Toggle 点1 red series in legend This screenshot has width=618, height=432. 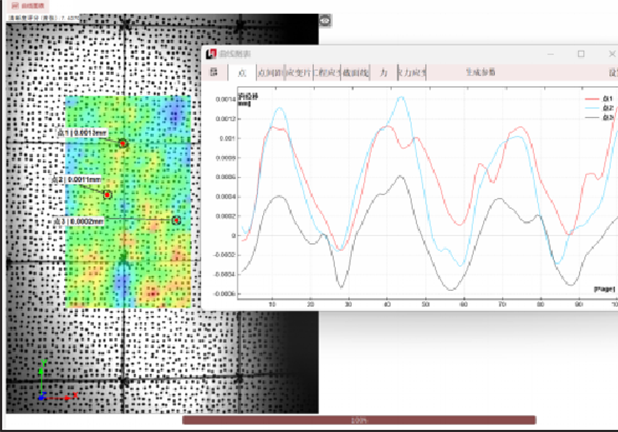click(x=600, y=98)
